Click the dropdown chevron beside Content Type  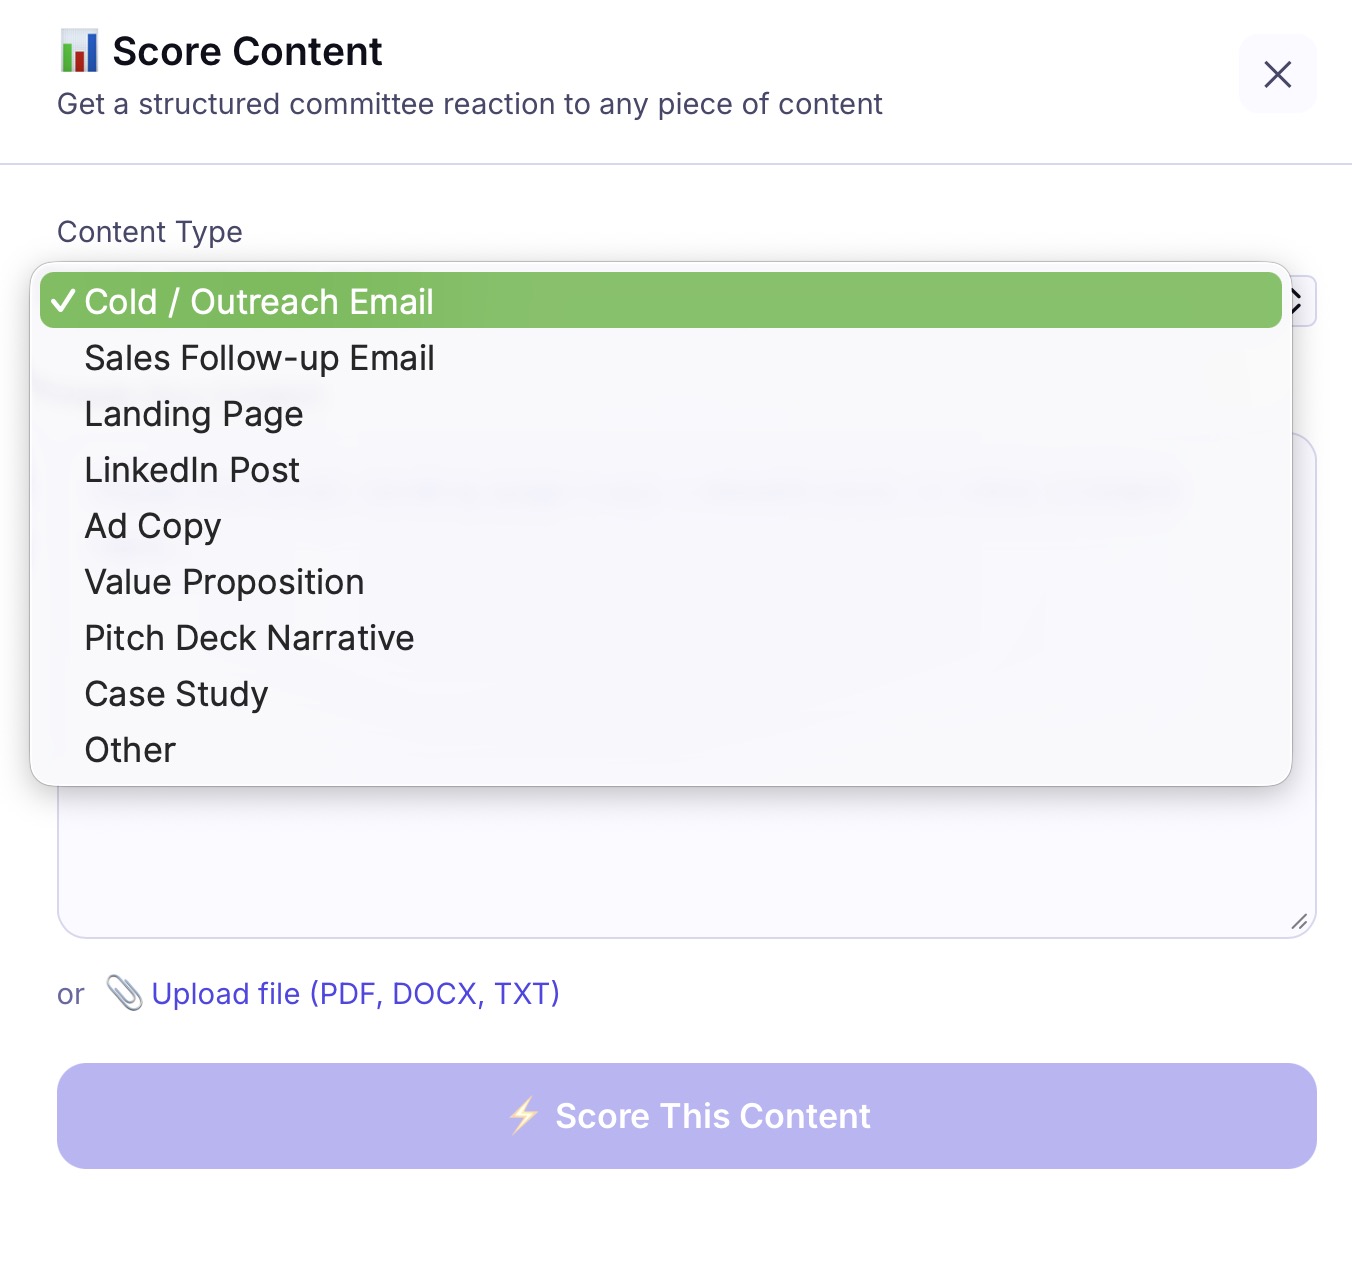click(1297, 300)
